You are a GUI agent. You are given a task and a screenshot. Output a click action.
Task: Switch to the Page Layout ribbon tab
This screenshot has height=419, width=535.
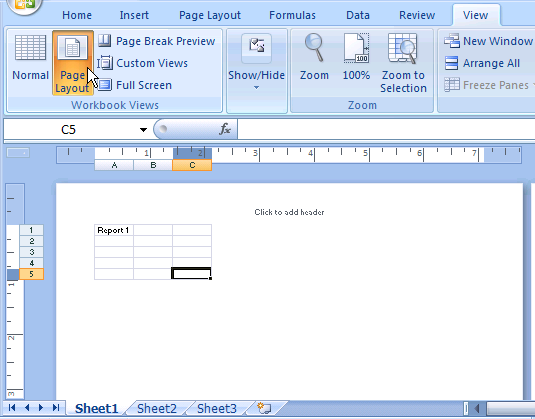210,15
